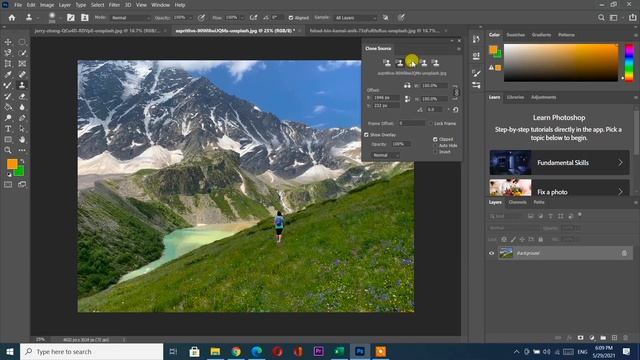Screen dimensions: 640x360
Task: Select the Lasso tool
Action: pyautogui.click(x=8, y=53)
